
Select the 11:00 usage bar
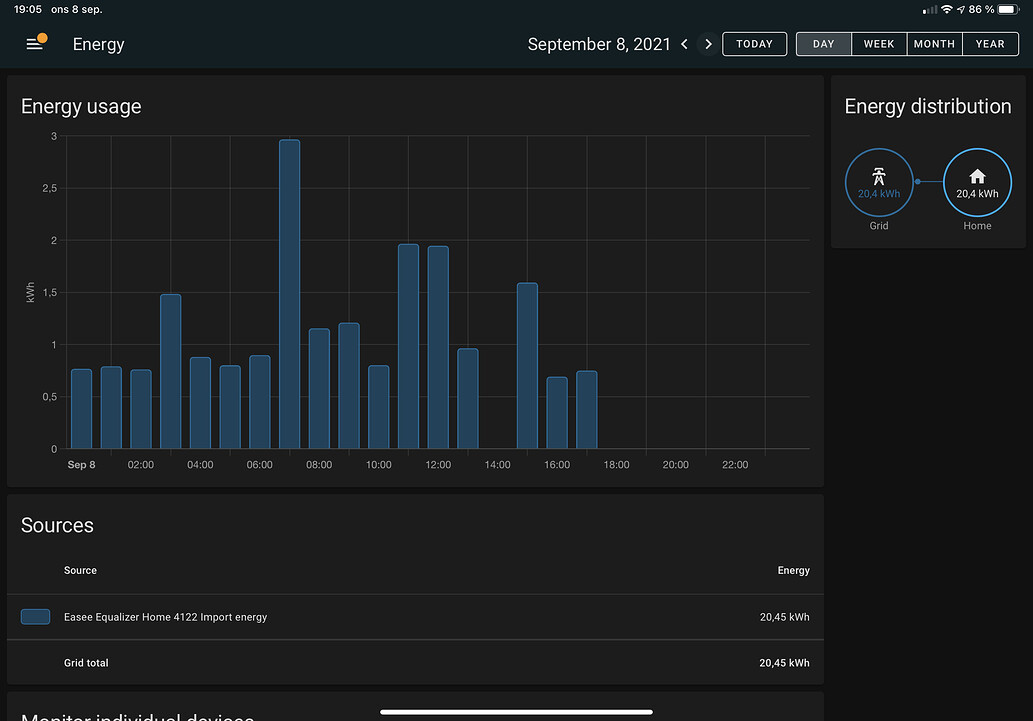tap(408, 347)
